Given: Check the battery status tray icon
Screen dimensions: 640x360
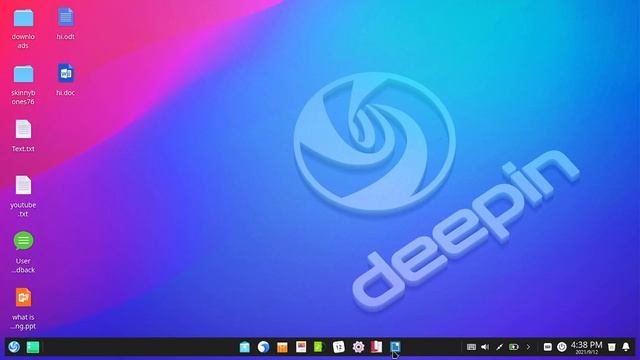Looking at the screenshot, I should (513, 347).
